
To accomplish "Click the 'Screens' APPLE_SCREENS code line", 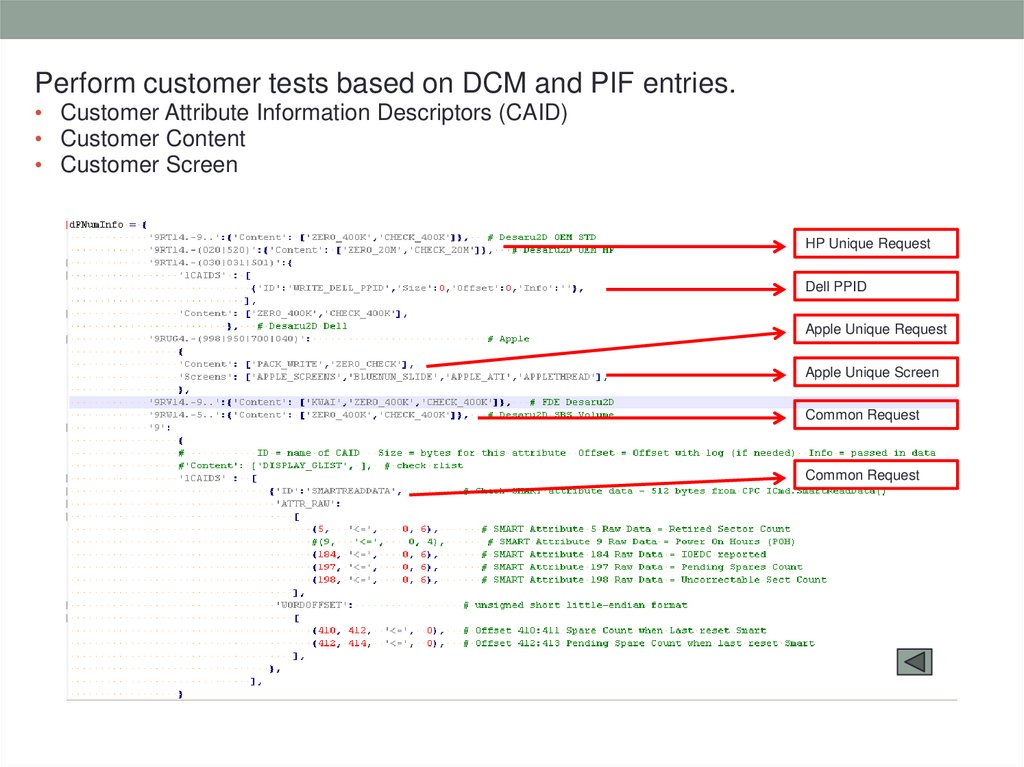I will pyautogui.click(x=394, y=376).
